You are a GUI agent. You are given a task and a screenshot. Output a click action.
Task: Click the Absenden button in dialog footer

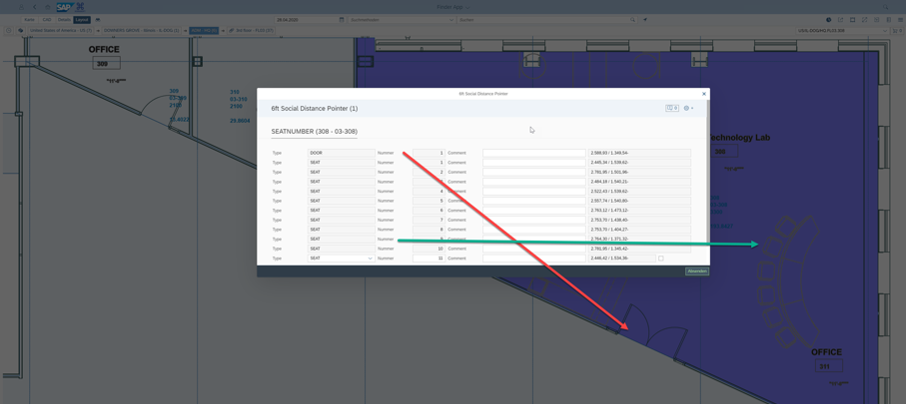click(697, 271)
